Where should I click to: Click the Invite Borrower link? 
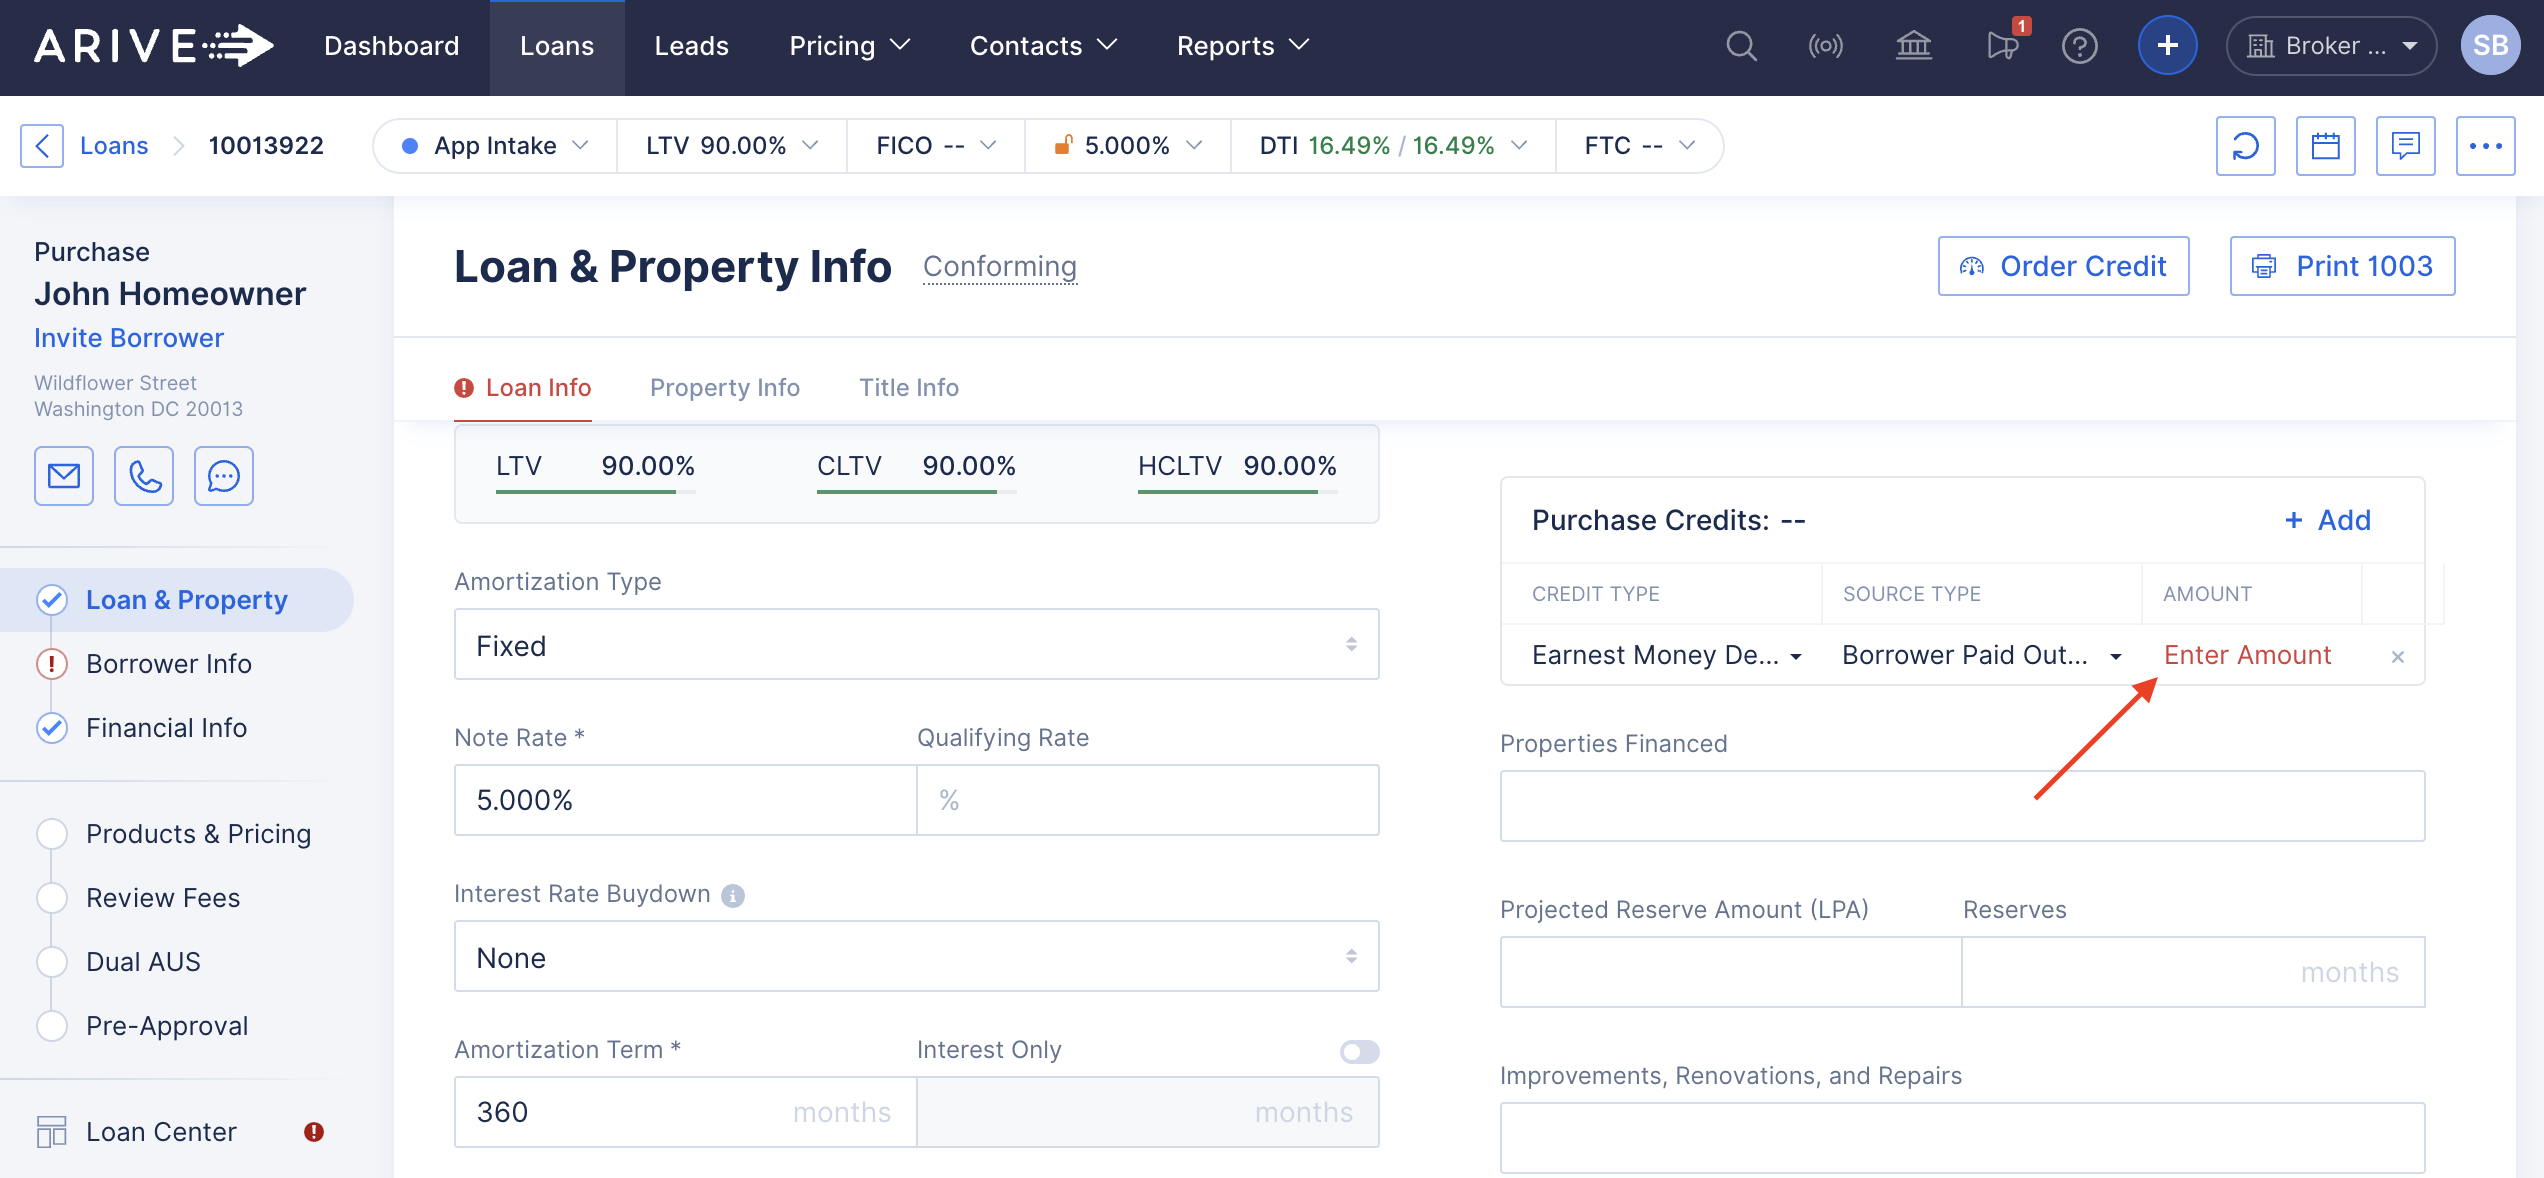[129, 338]
